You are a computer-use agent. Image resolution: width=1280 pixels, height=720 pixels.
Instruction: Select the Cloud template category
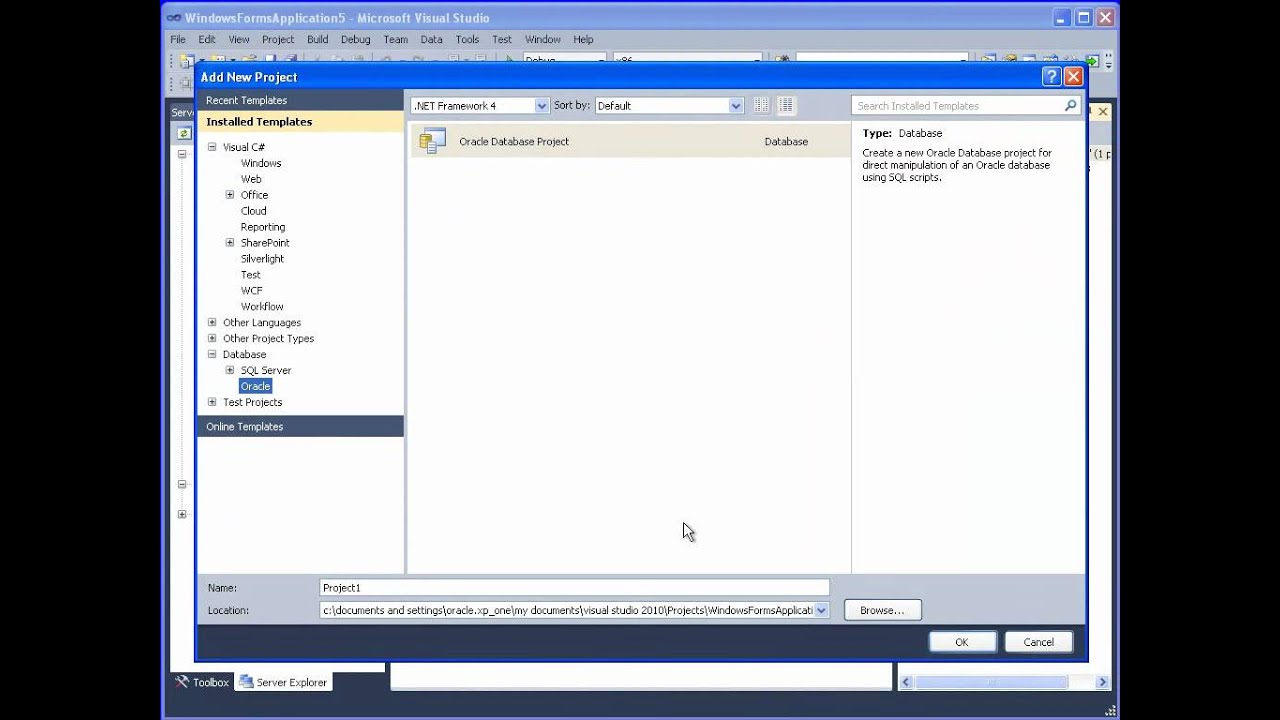tap(254, 211)
